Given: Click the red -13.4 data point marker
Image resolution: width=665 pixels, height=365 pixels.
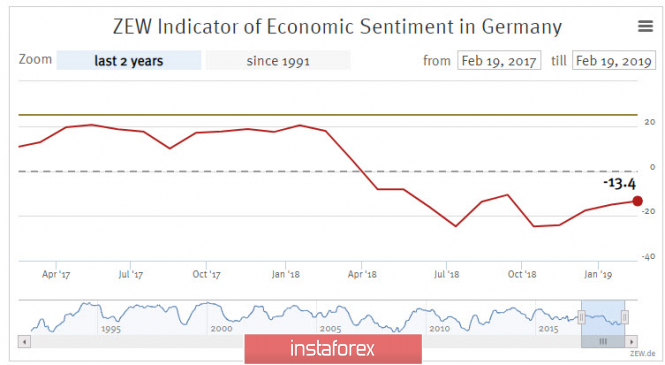Looking at the screenshot, I should (637, 201).
